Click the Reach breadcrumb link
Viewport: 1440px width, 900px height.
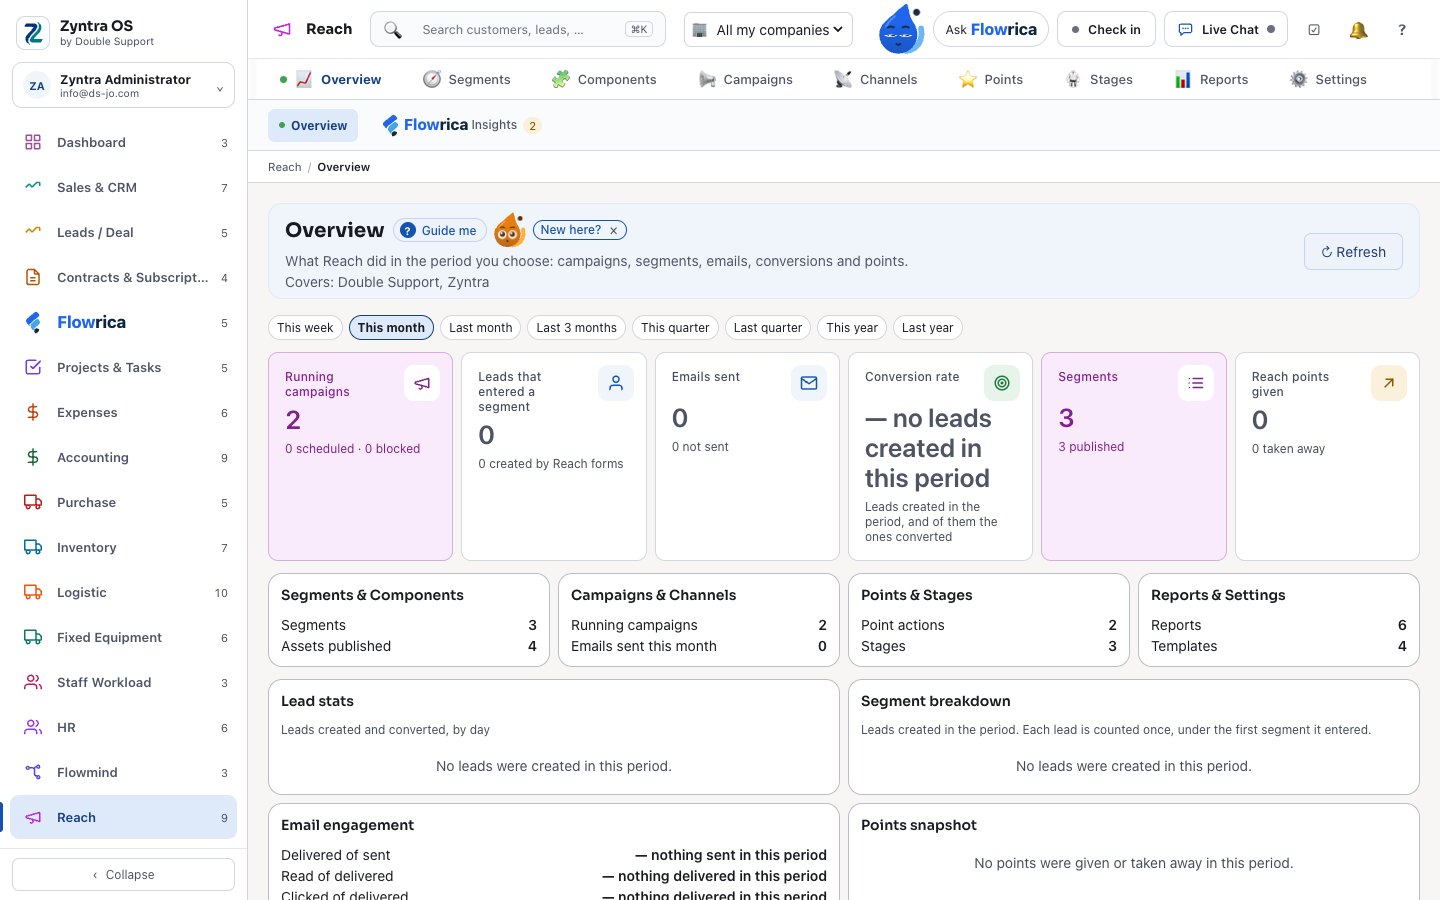point(284,167)
